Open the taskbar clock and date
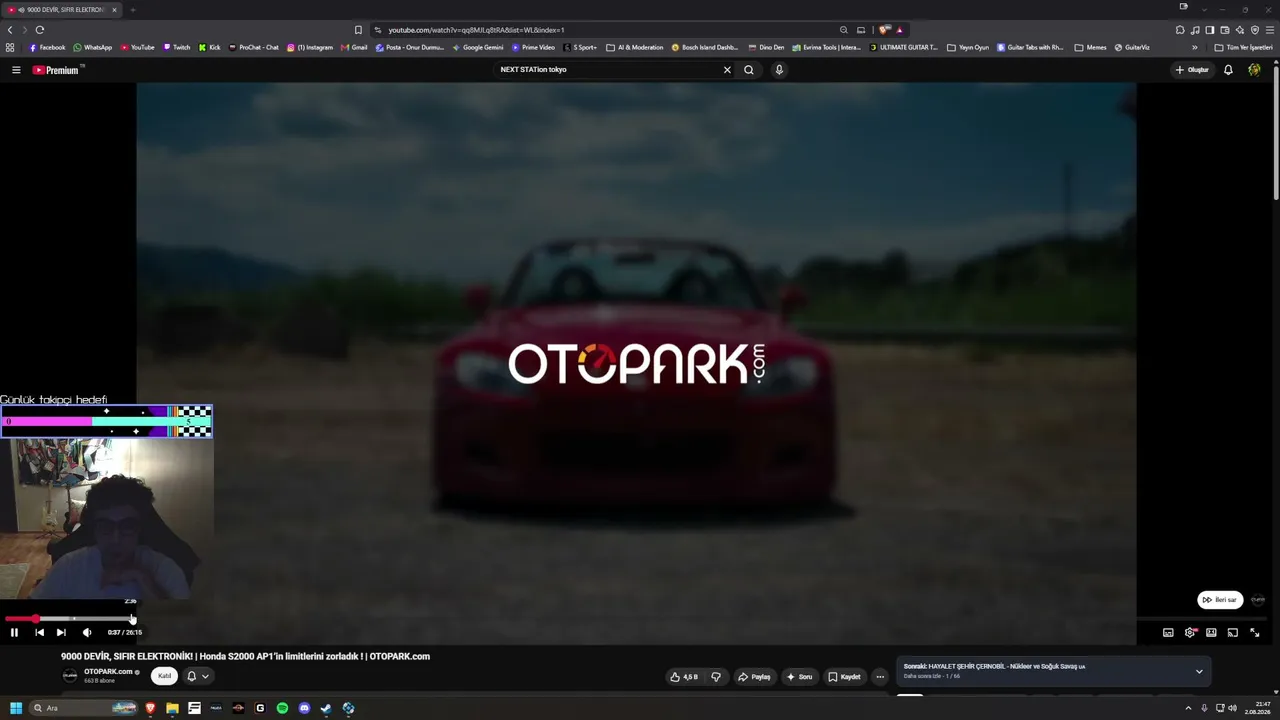 [x=1257, y=708]
